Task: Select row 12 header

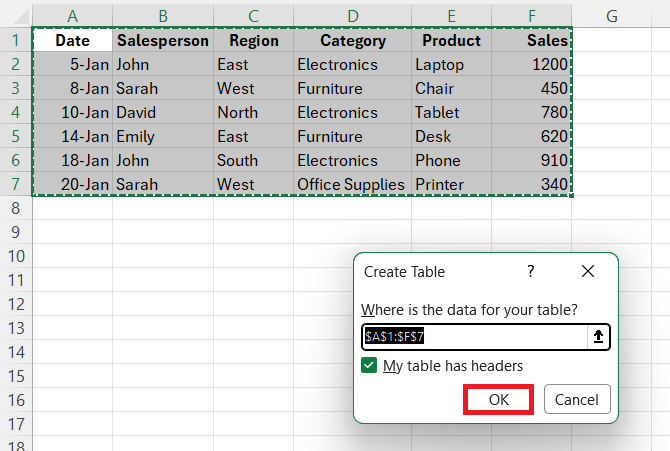Action: pyautogui.click(x=16, y=304)
